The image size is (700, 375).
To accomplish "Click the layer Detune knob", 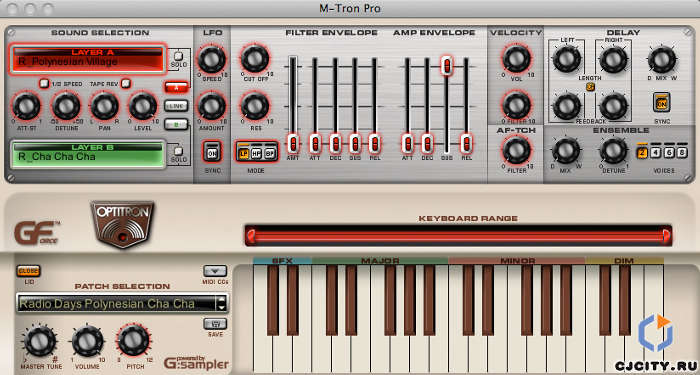I will [66, 106].
